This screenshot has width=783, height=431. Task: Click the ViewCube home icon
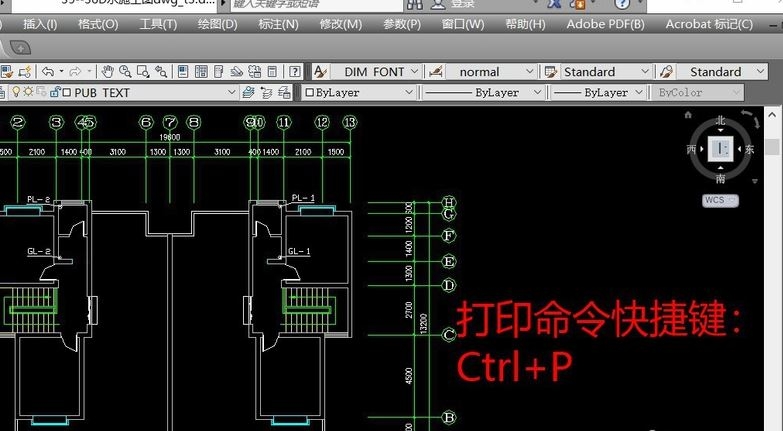tap(688, 115)
